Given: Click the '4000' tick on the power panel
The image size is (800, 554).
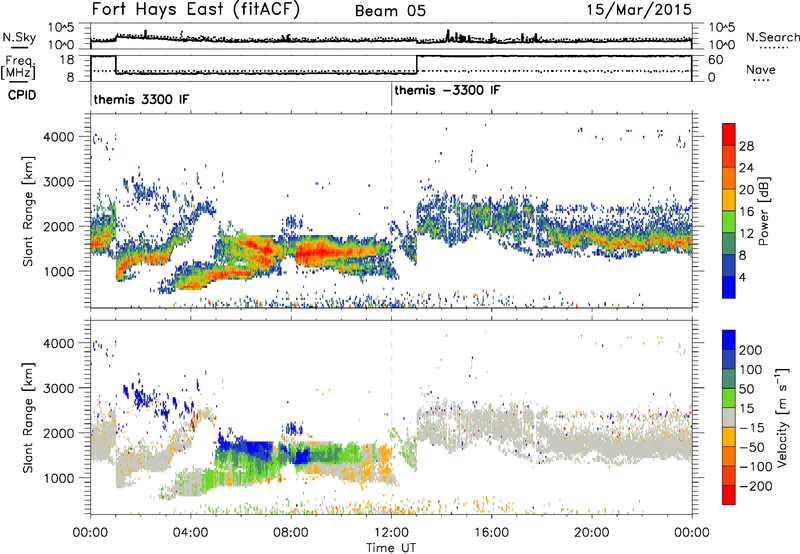Looking at the screenshot, I should [59, 137].
